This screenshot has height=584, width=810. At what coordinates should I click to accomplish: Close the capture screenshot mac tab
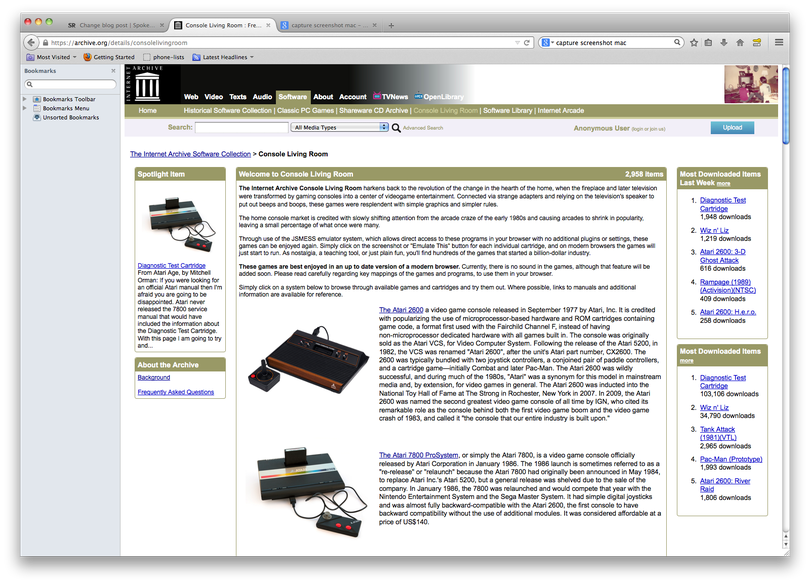[x=375, y=25]
